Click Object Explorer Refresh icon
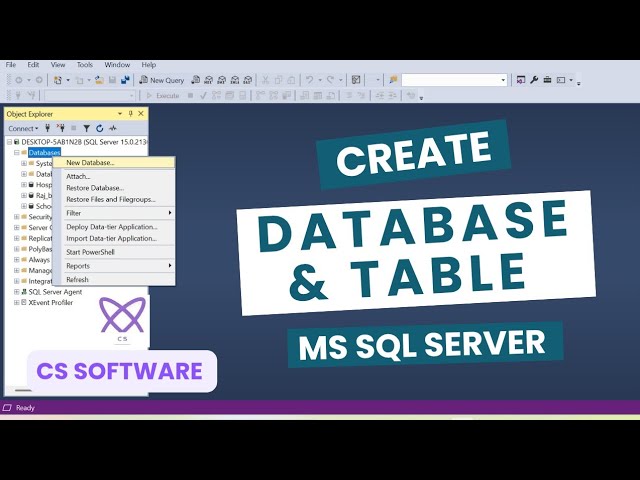Viewport: 640px width, 480px height. 100,128
